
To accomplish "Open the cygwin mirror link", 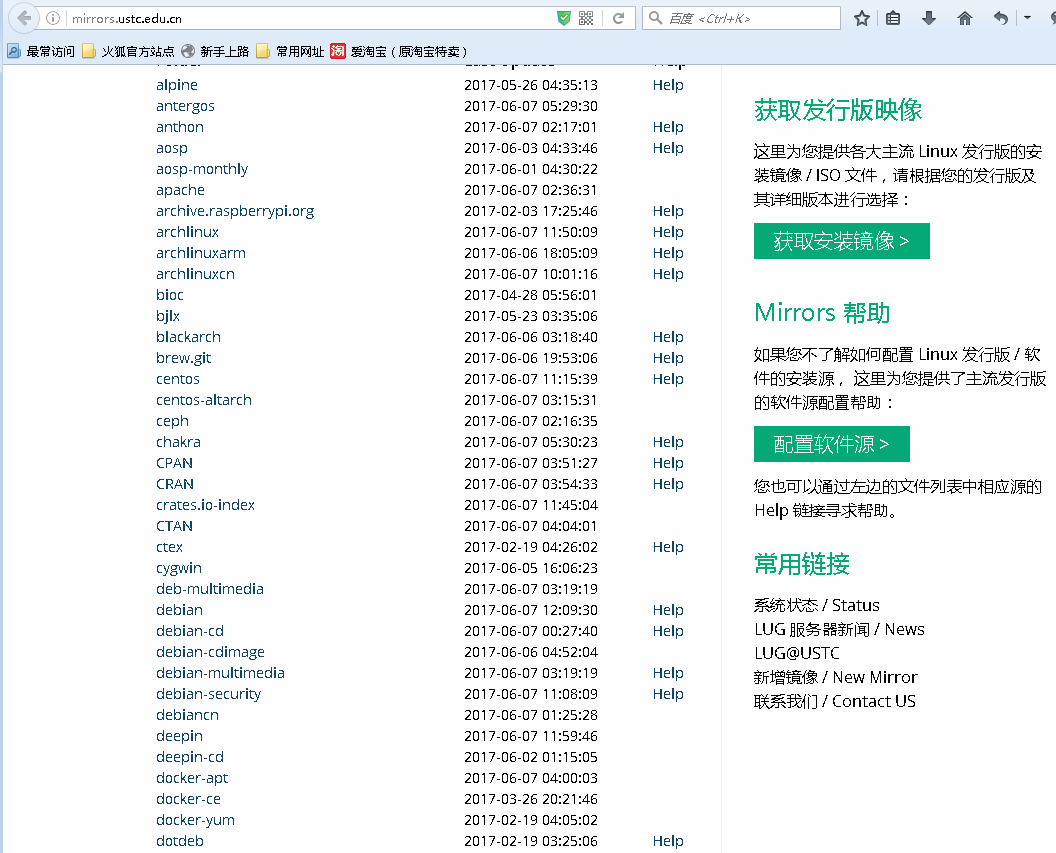I will tap(178, 568).
